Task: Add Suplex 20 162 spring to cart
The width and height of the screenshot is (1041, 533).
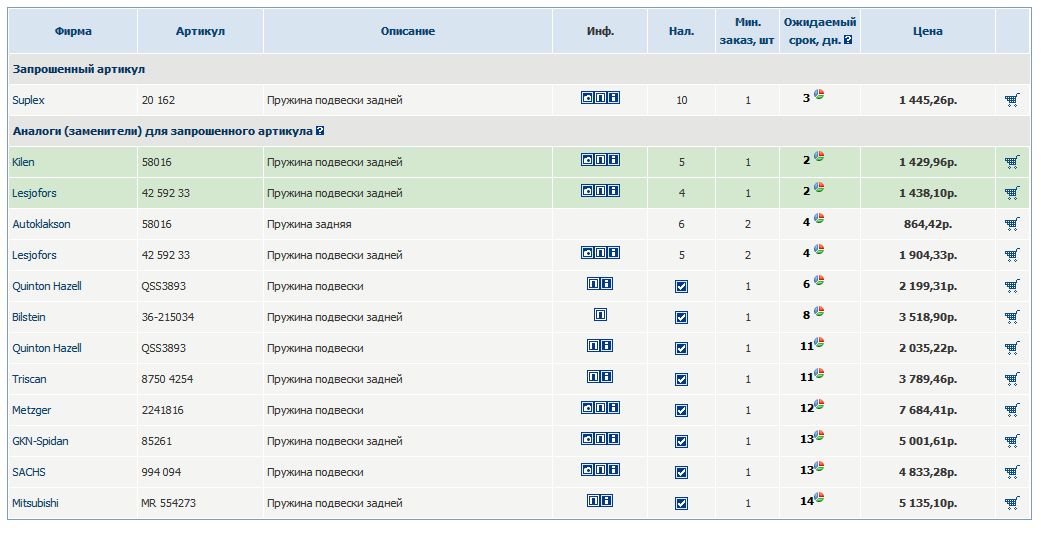Action: point(1012,100)
